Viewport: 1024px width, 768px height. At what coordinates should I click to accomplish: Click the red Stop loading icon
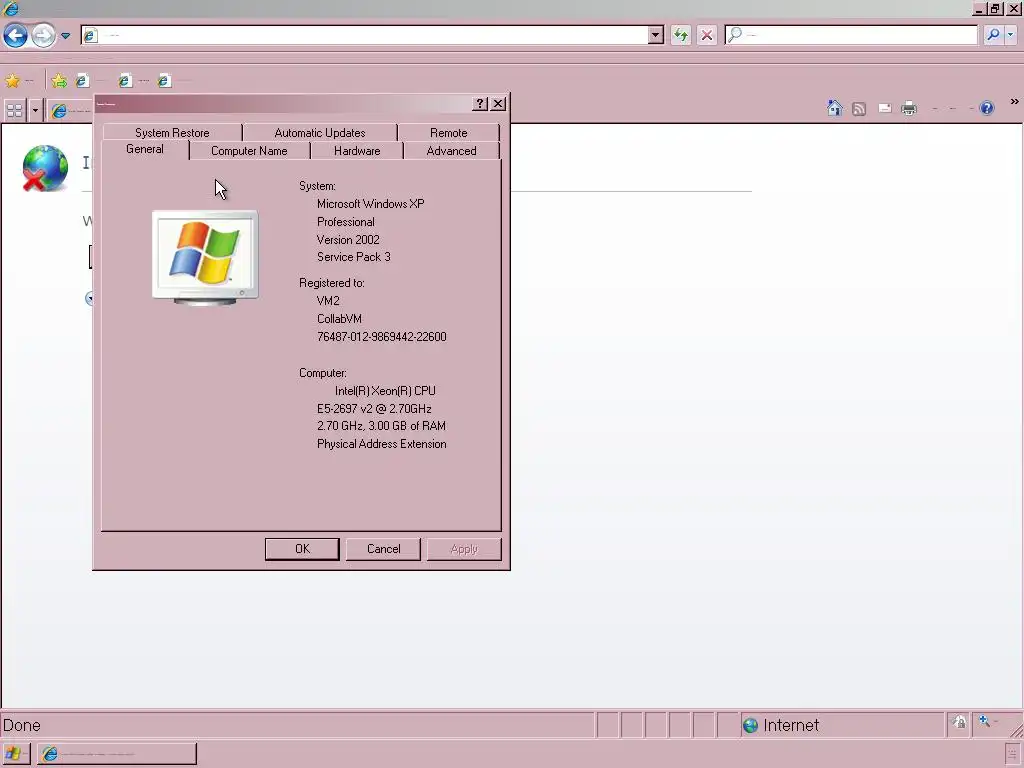707,35
